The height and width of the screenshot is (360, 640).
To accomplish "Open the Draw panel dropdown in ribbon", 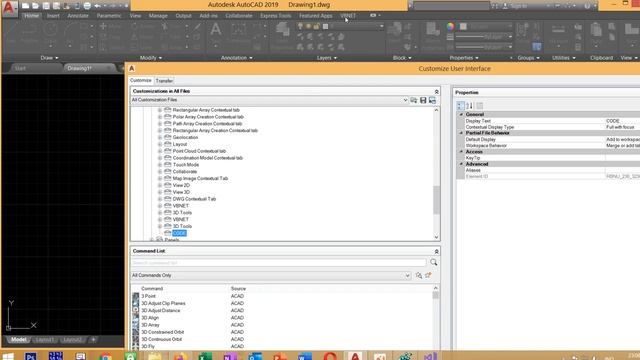I will click(x=49, y=58).
